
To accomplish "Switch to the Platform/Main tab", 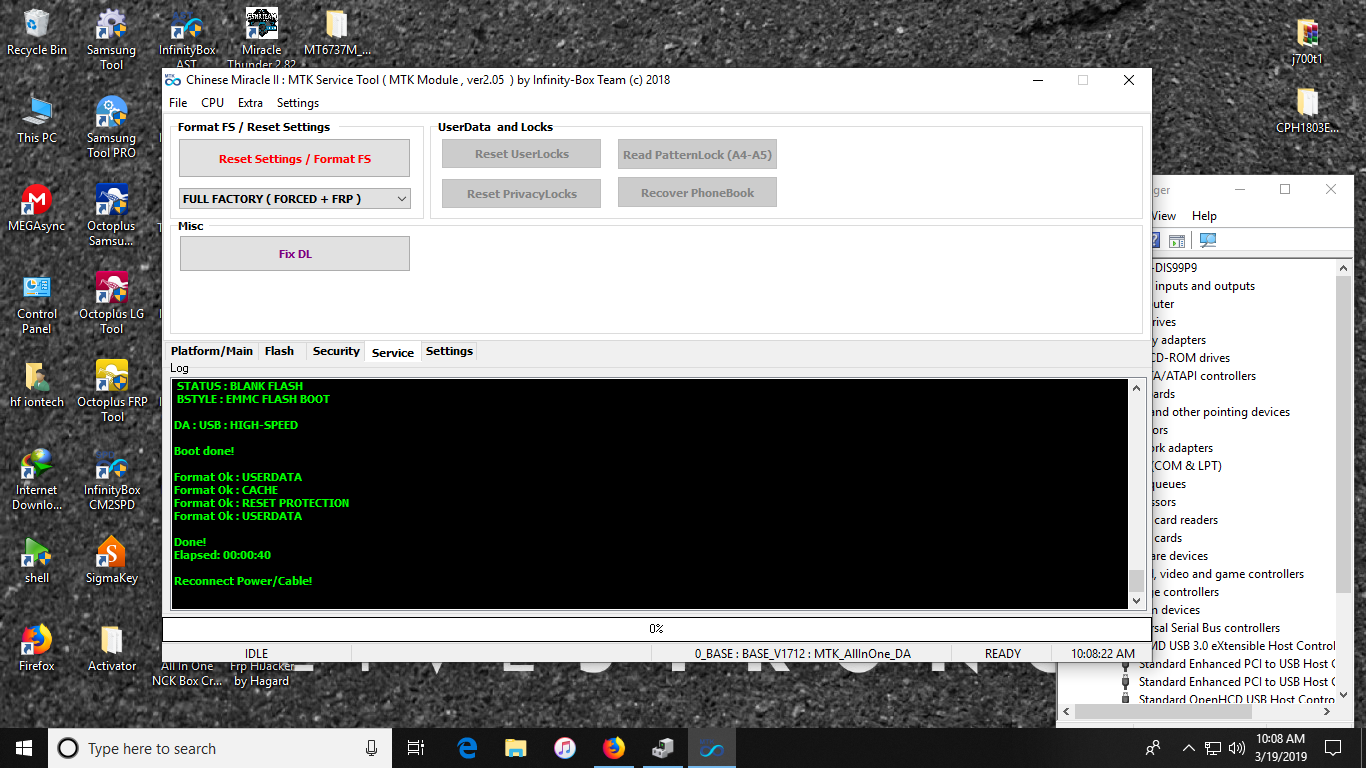I will (212, 351).
